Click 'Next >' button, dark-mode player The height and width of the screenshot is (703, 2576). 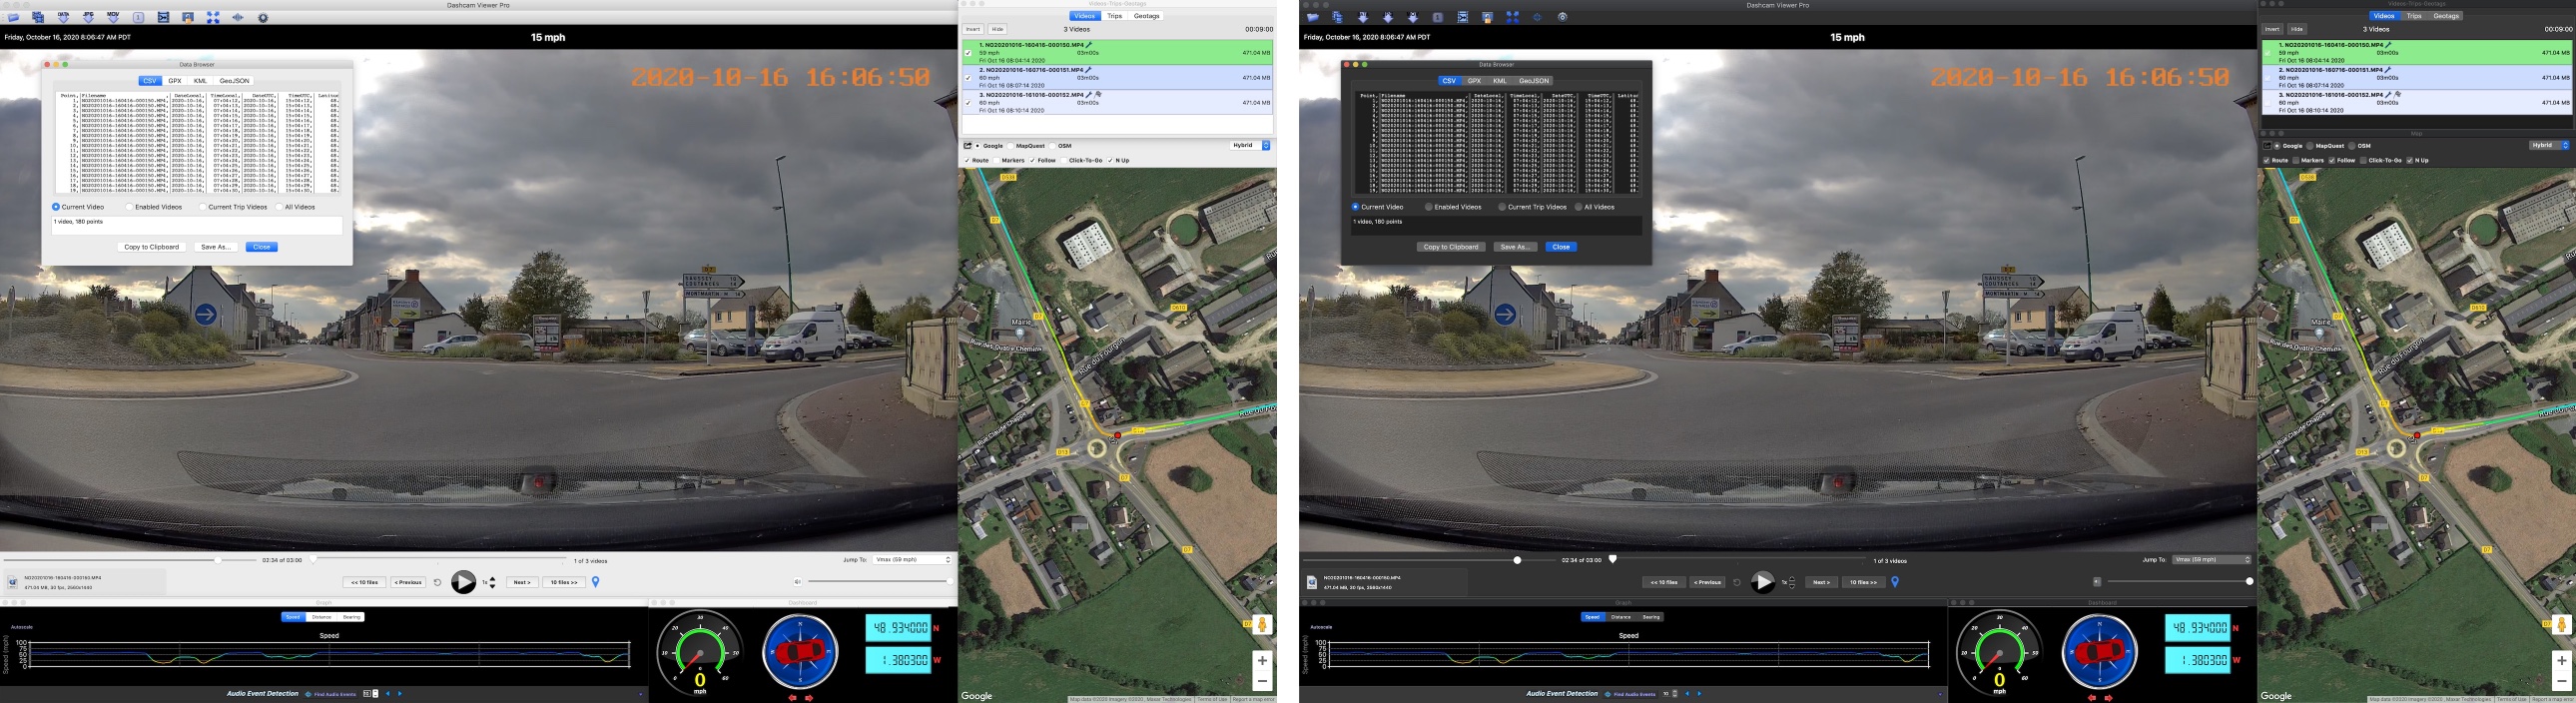pos(1821,582)
